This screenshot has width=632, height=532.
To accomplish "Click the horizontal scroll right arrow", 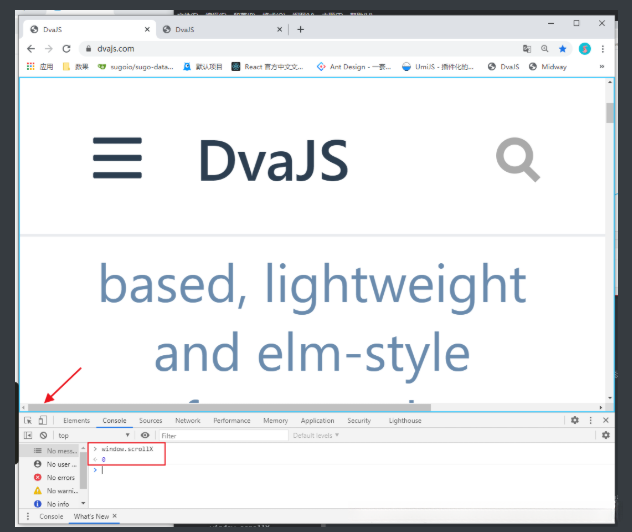I will pos(601,407).
